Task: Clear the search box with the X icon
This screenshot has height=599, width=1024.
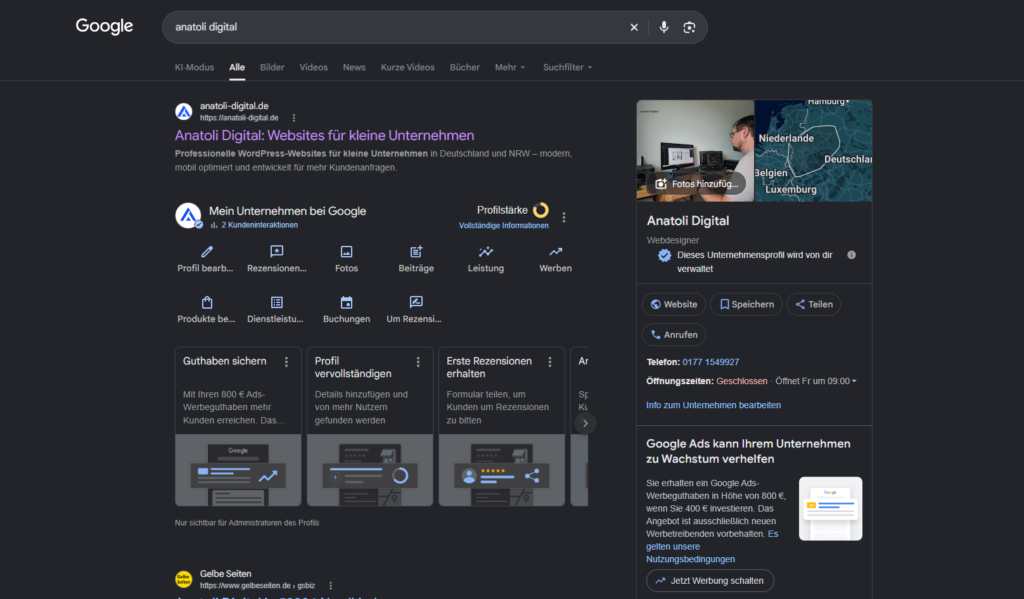Action: 633,27
